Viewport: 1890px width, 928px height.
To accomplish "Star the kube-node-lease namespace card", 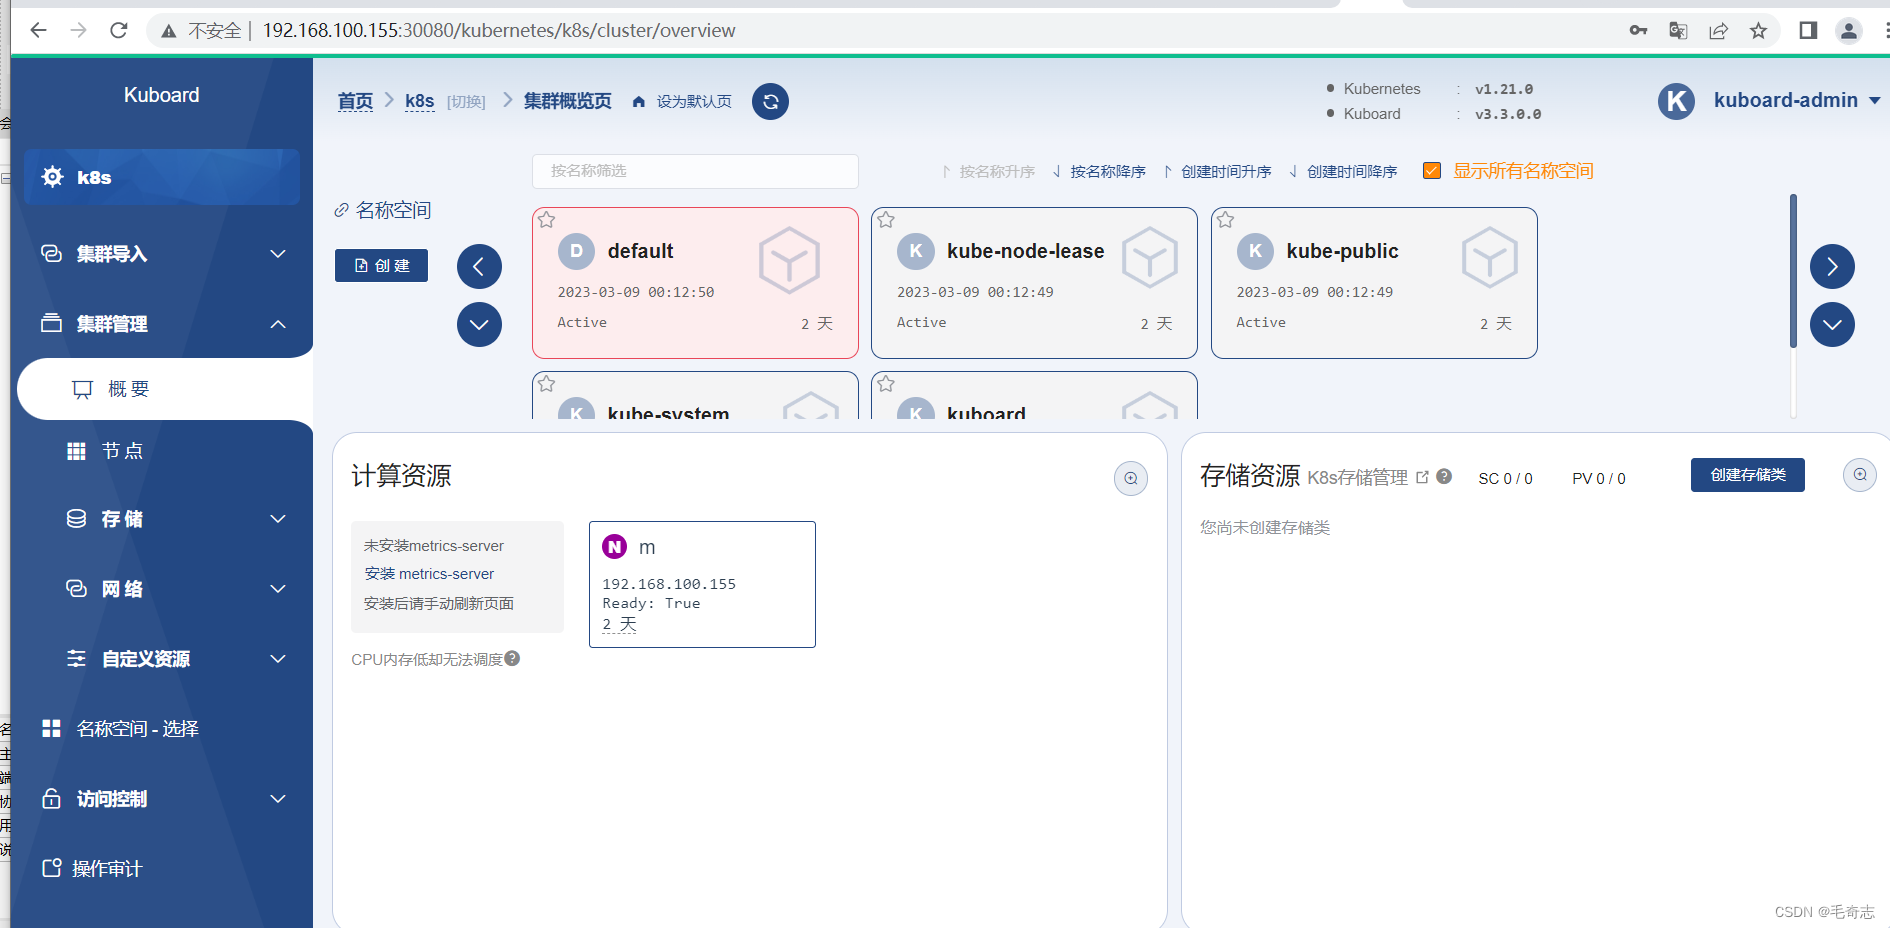I will click(886, 220).
